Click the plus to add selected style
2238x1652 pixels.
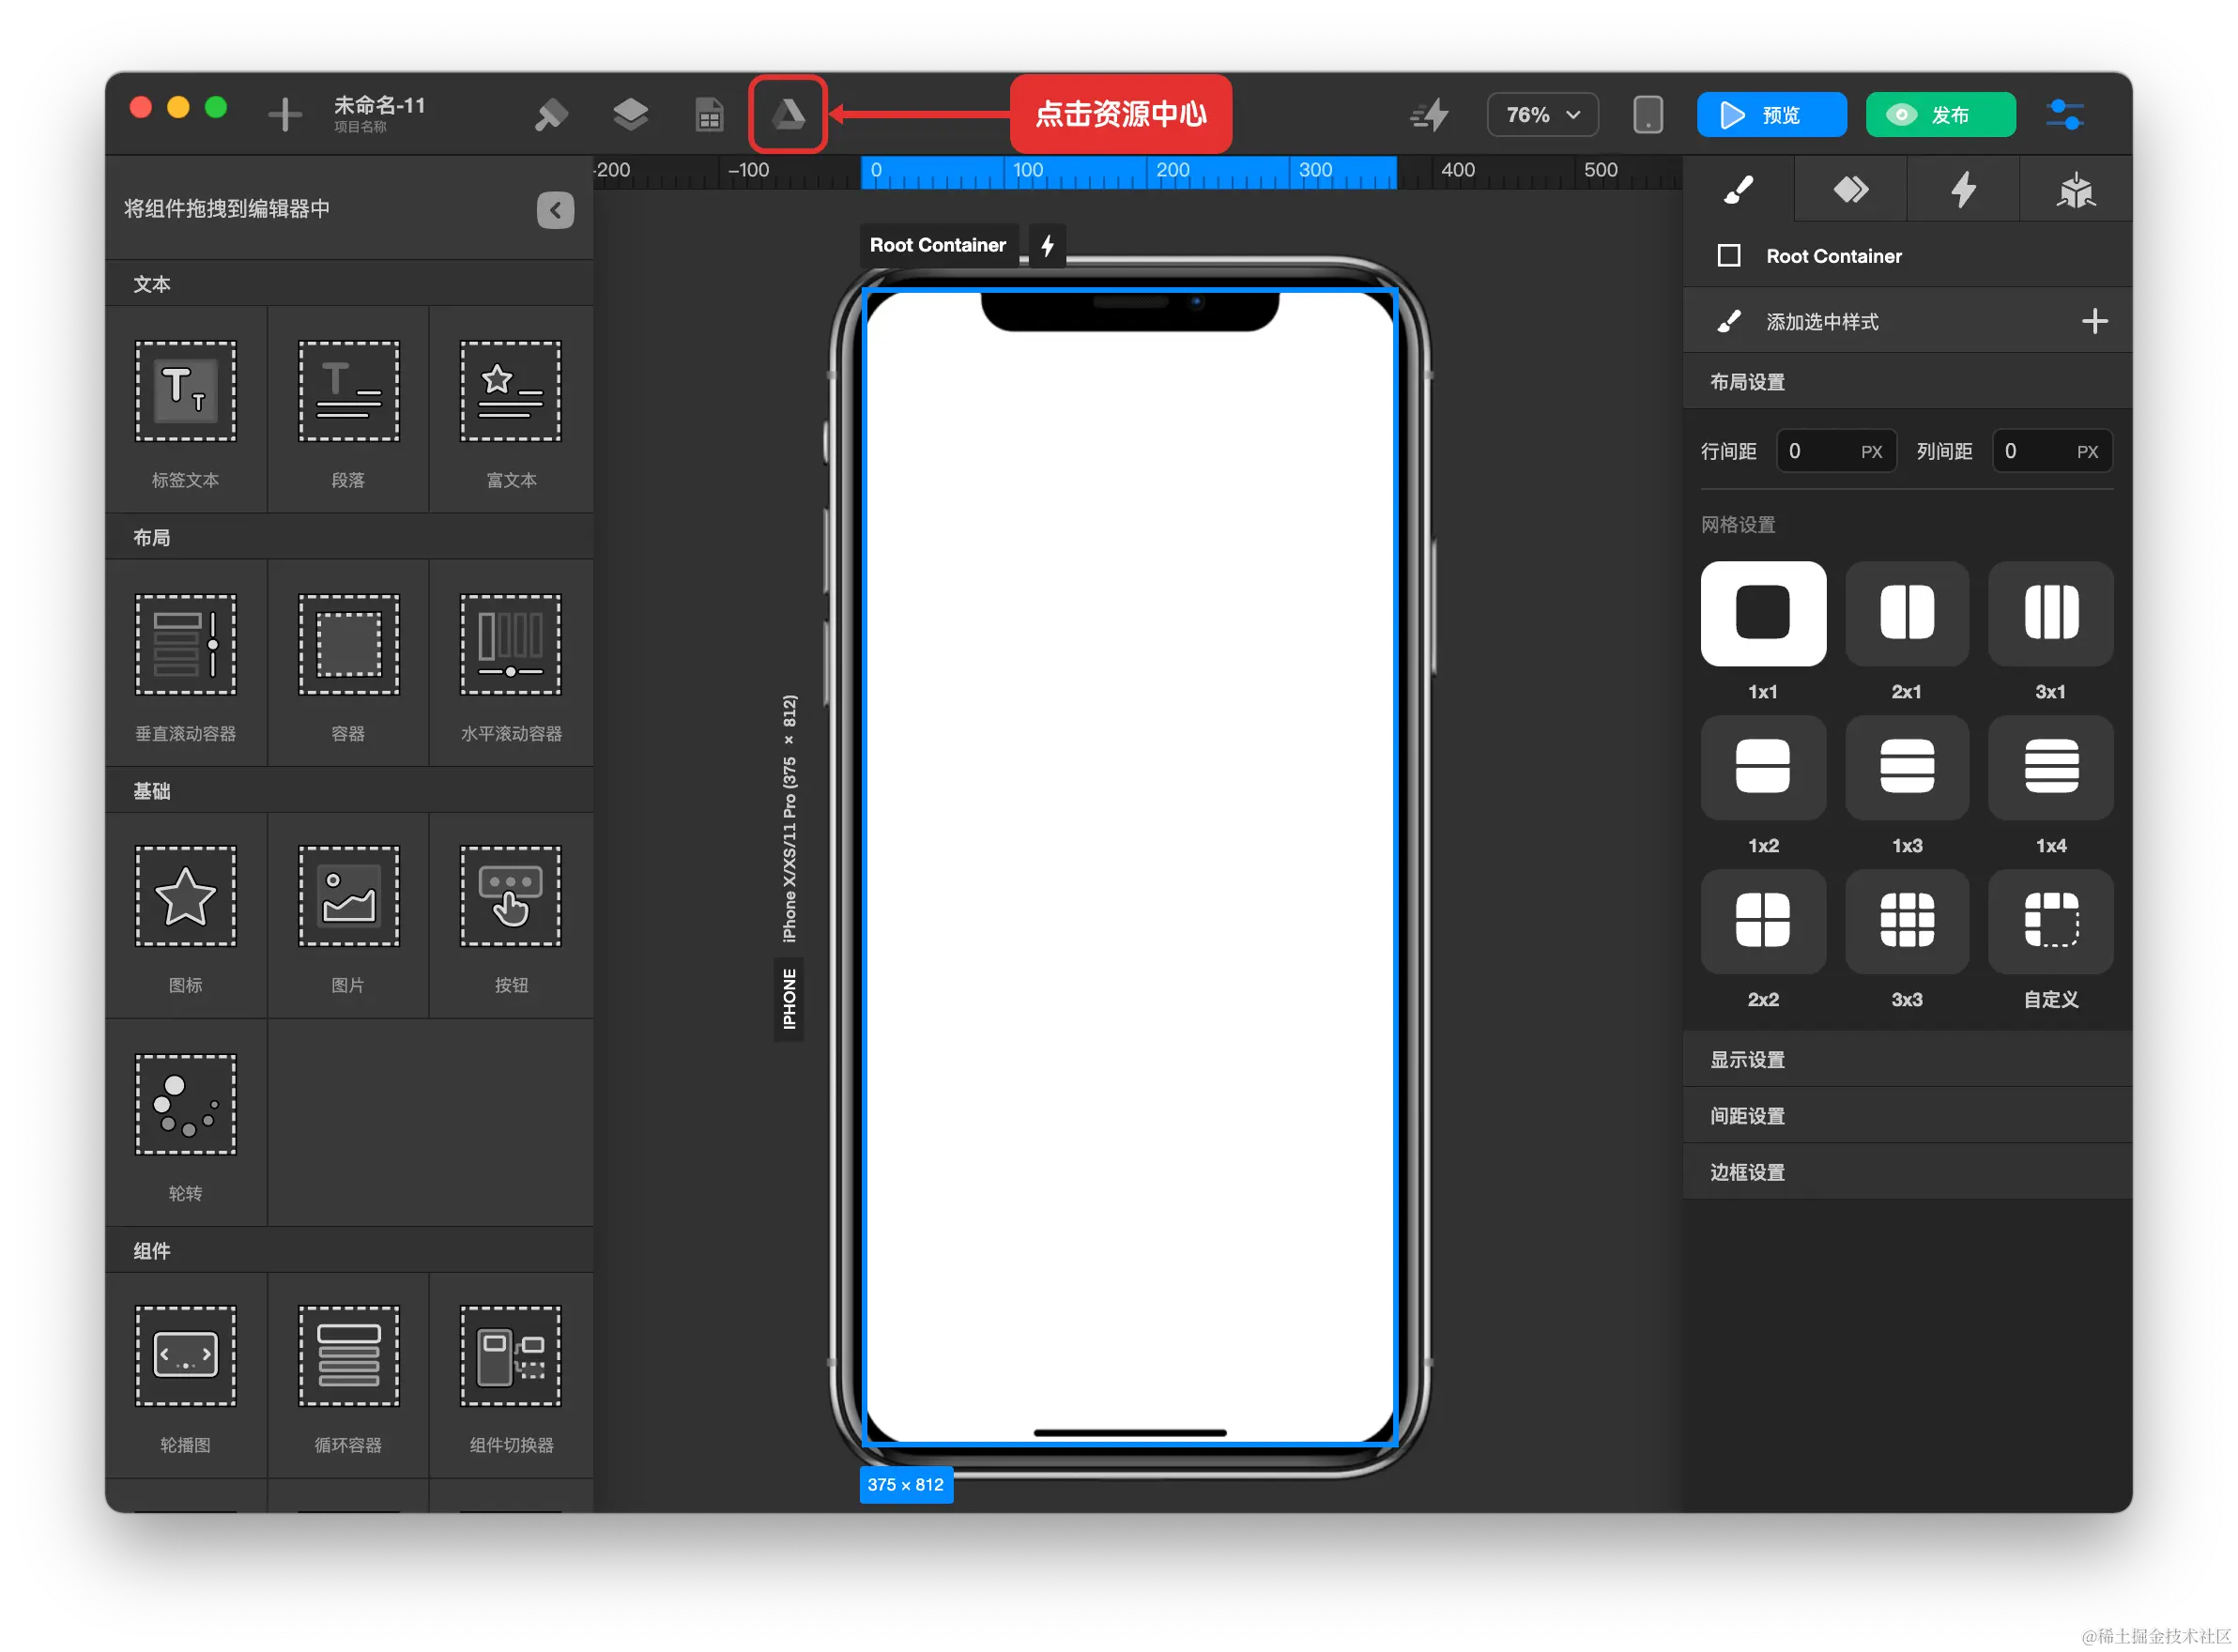tap(2094, 321)
